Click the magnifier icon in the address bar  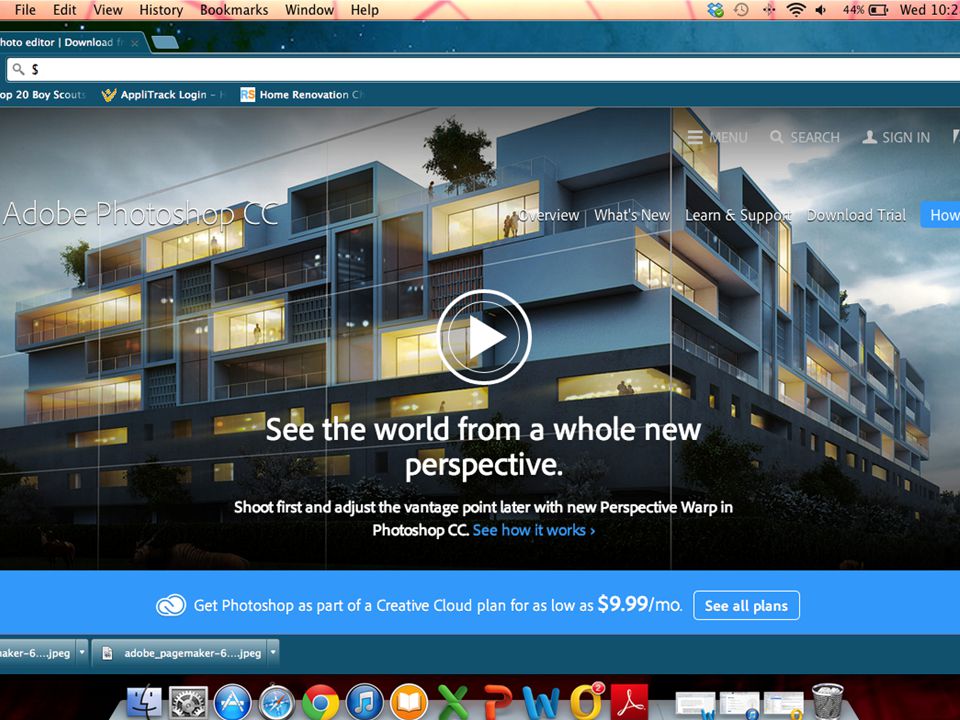coord(18,69)
